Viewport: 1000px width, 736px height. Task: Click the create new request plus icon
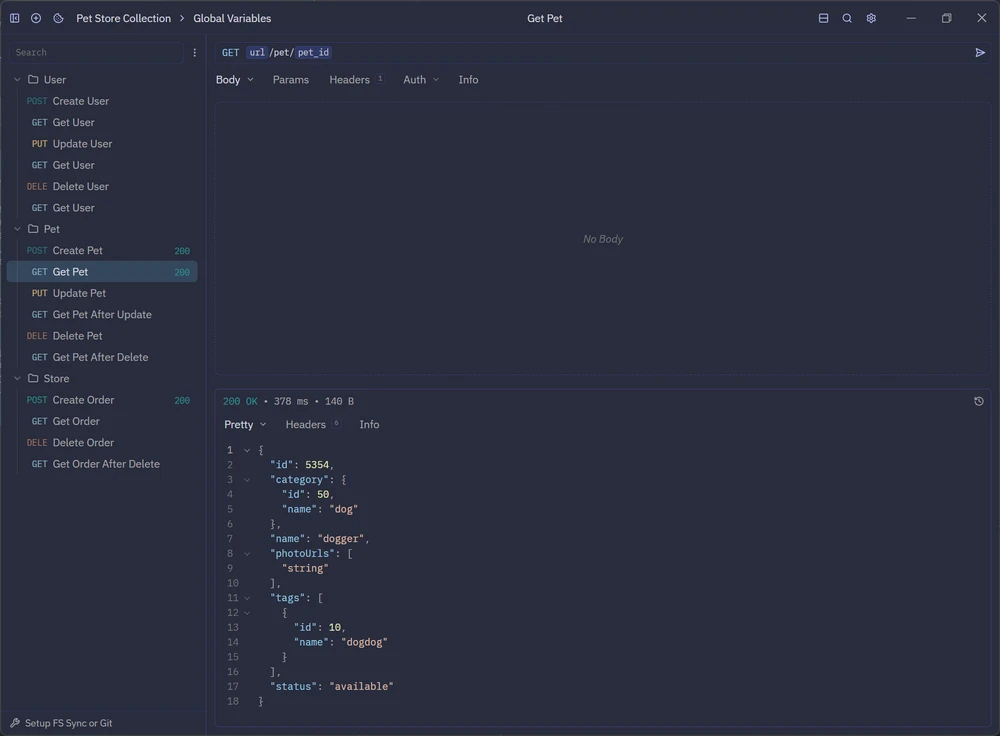click(x=36, y=18)
